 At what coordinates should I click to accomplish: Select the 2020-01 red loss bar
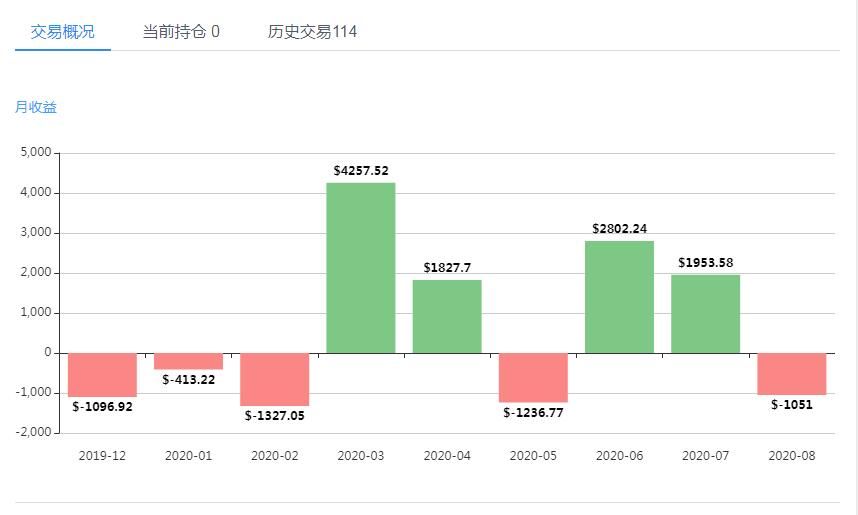[x=188, y=361]
